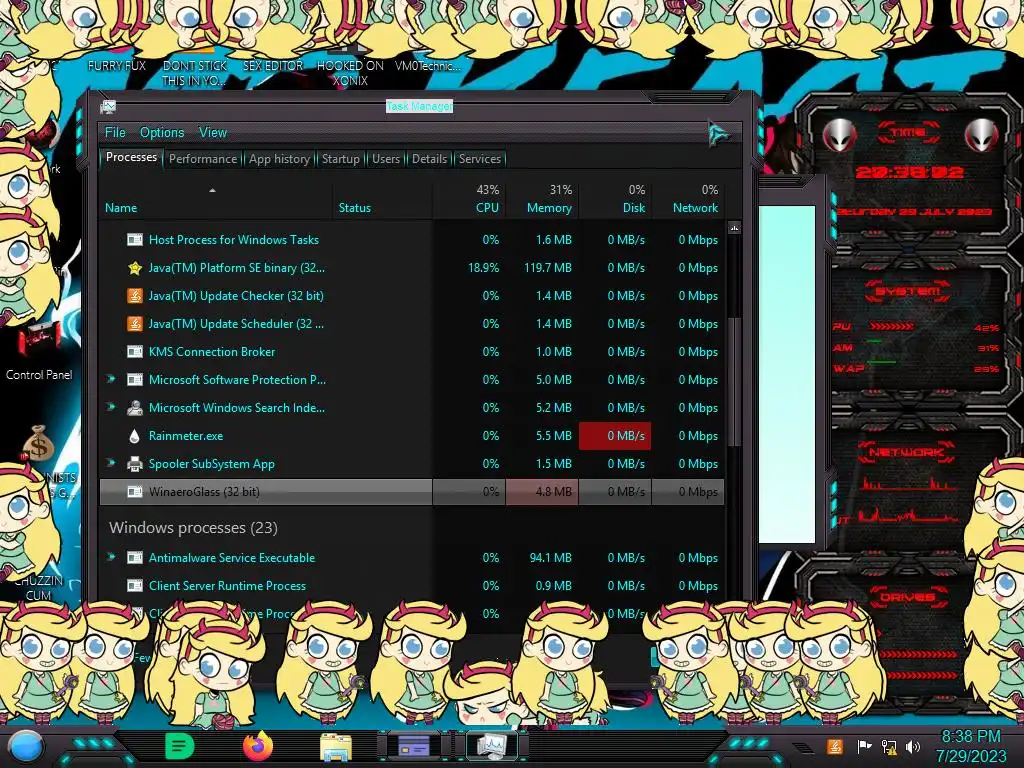The image size is (1024, 768).
Task: Open the Action Center flag icon
Action: click(864, 746)
